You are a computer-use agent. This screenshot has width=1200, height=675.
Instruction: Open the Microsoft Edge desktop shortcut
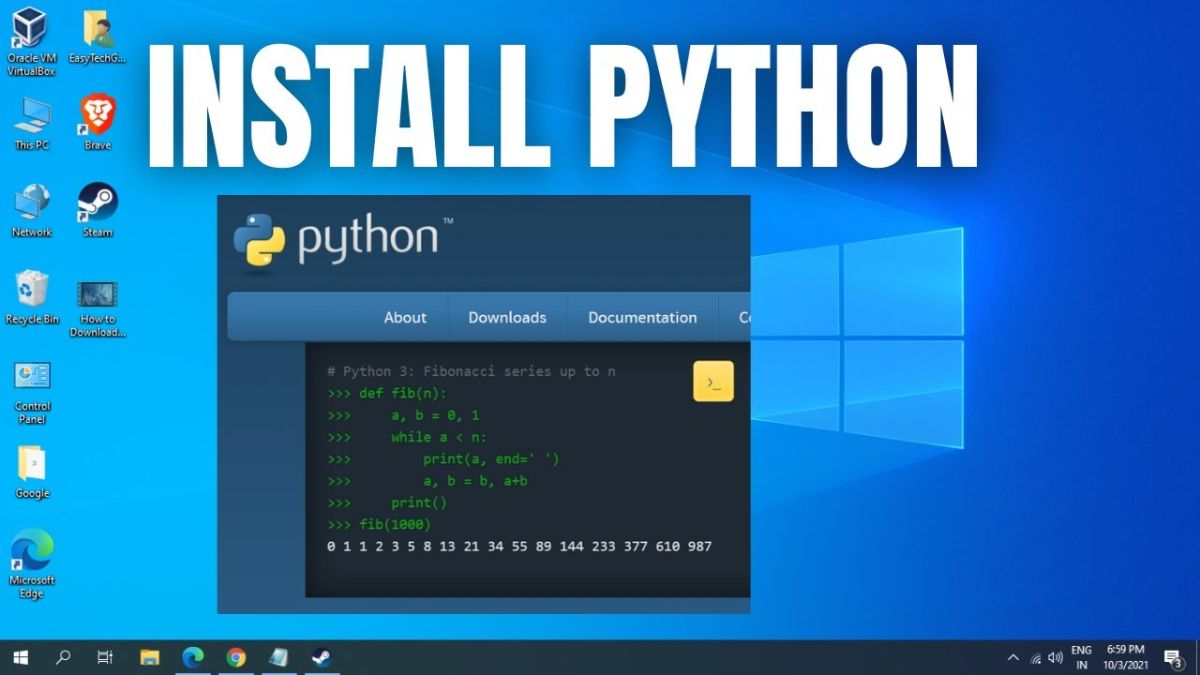pos(32,552)
